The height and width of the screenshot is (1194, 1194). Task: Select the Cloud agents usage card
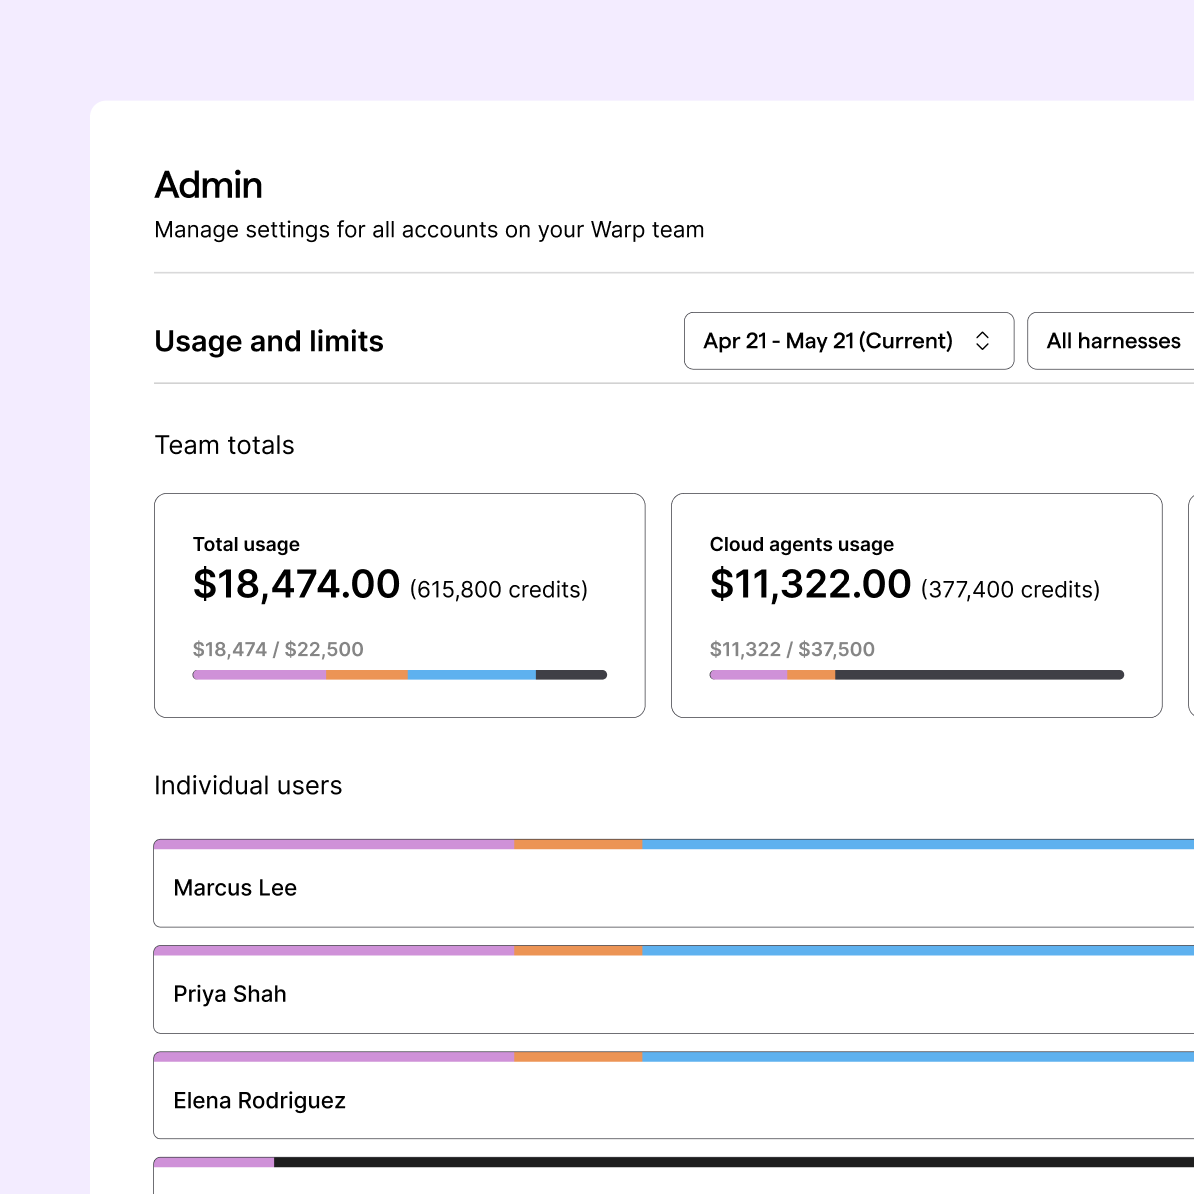coord(917,605)
